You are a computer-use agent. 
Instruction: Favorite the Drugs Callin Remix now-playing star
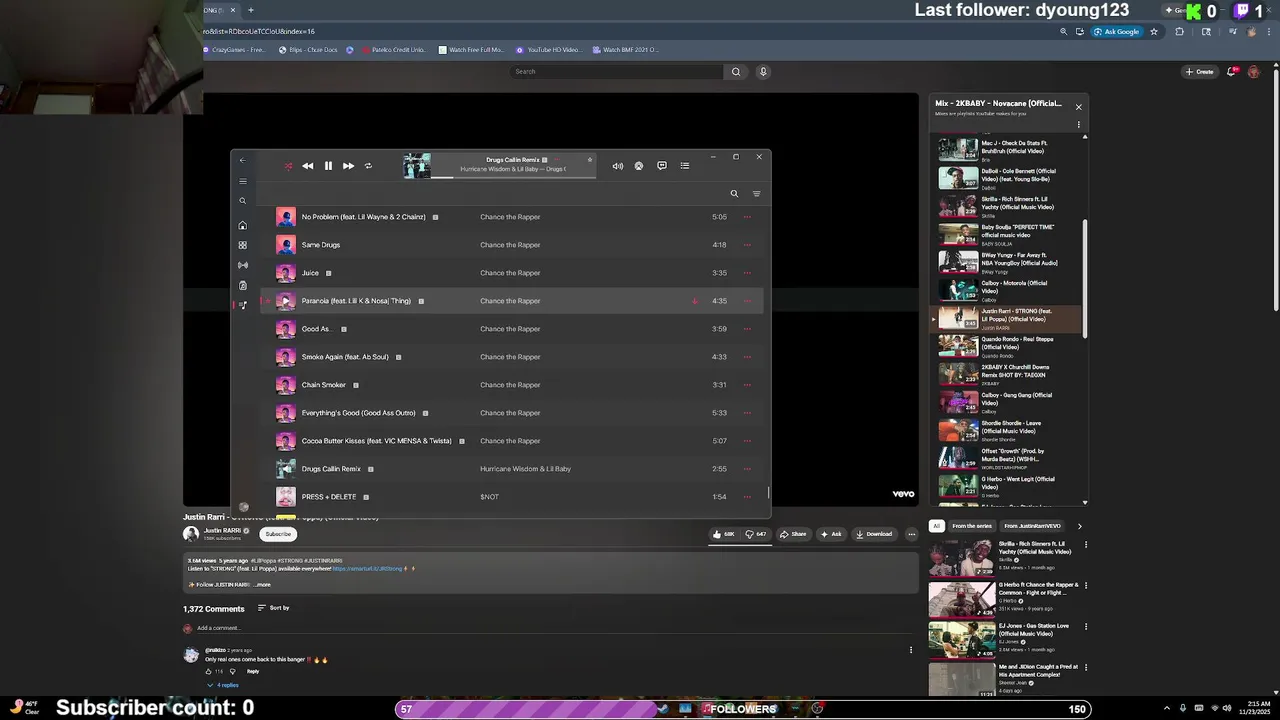[x=590, y=160]
